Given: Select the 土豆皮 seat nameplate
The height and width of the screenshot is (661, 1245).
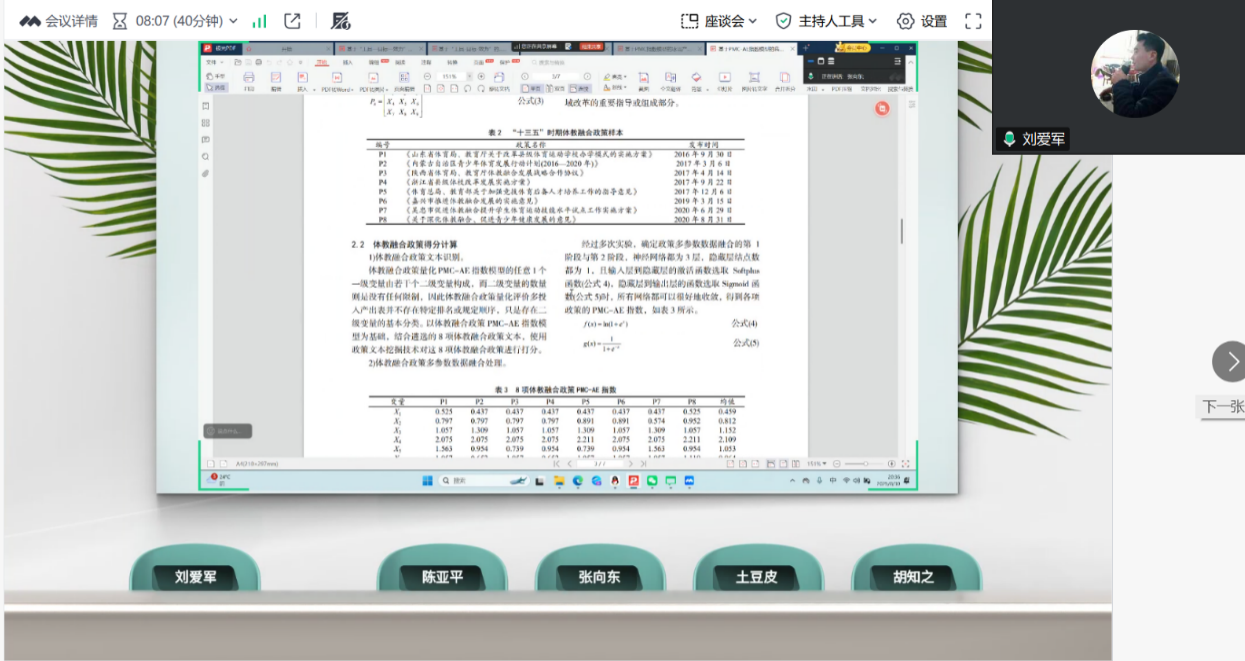Looking at the screenshot, I should (757, 577).
